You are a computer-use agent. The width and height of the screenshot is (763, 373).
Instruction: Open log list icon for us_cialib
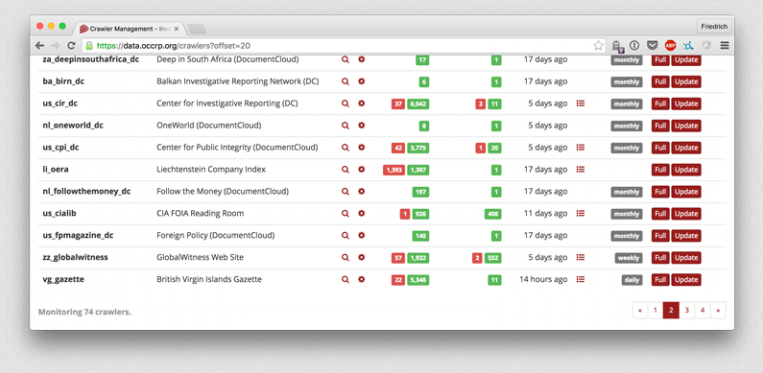pyautogui.click(x=580, y=213)
